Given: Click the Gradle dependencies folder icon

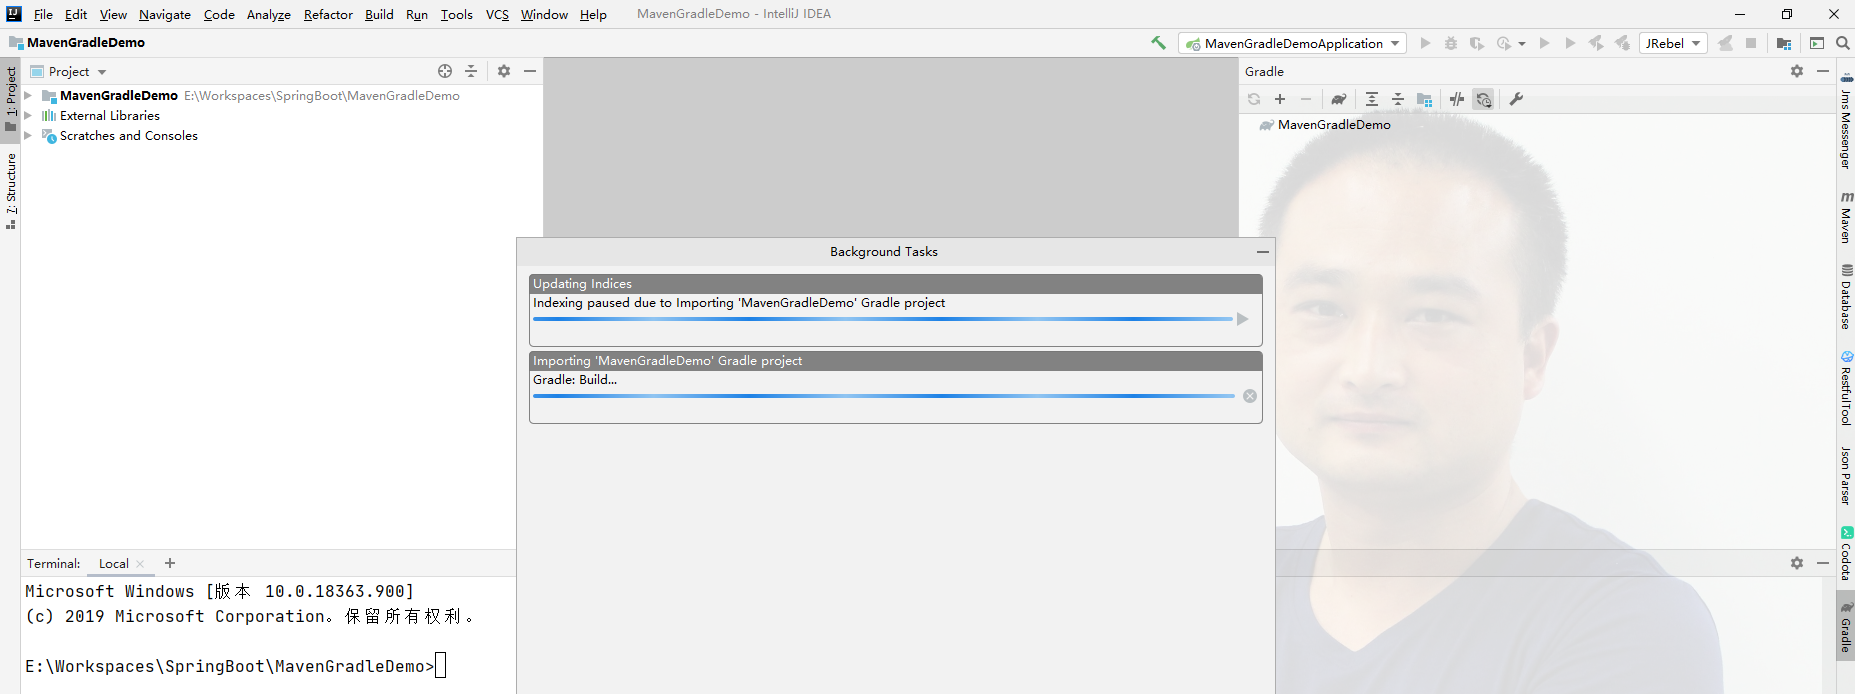Looking at the screenshot, I should point(1424,99).
